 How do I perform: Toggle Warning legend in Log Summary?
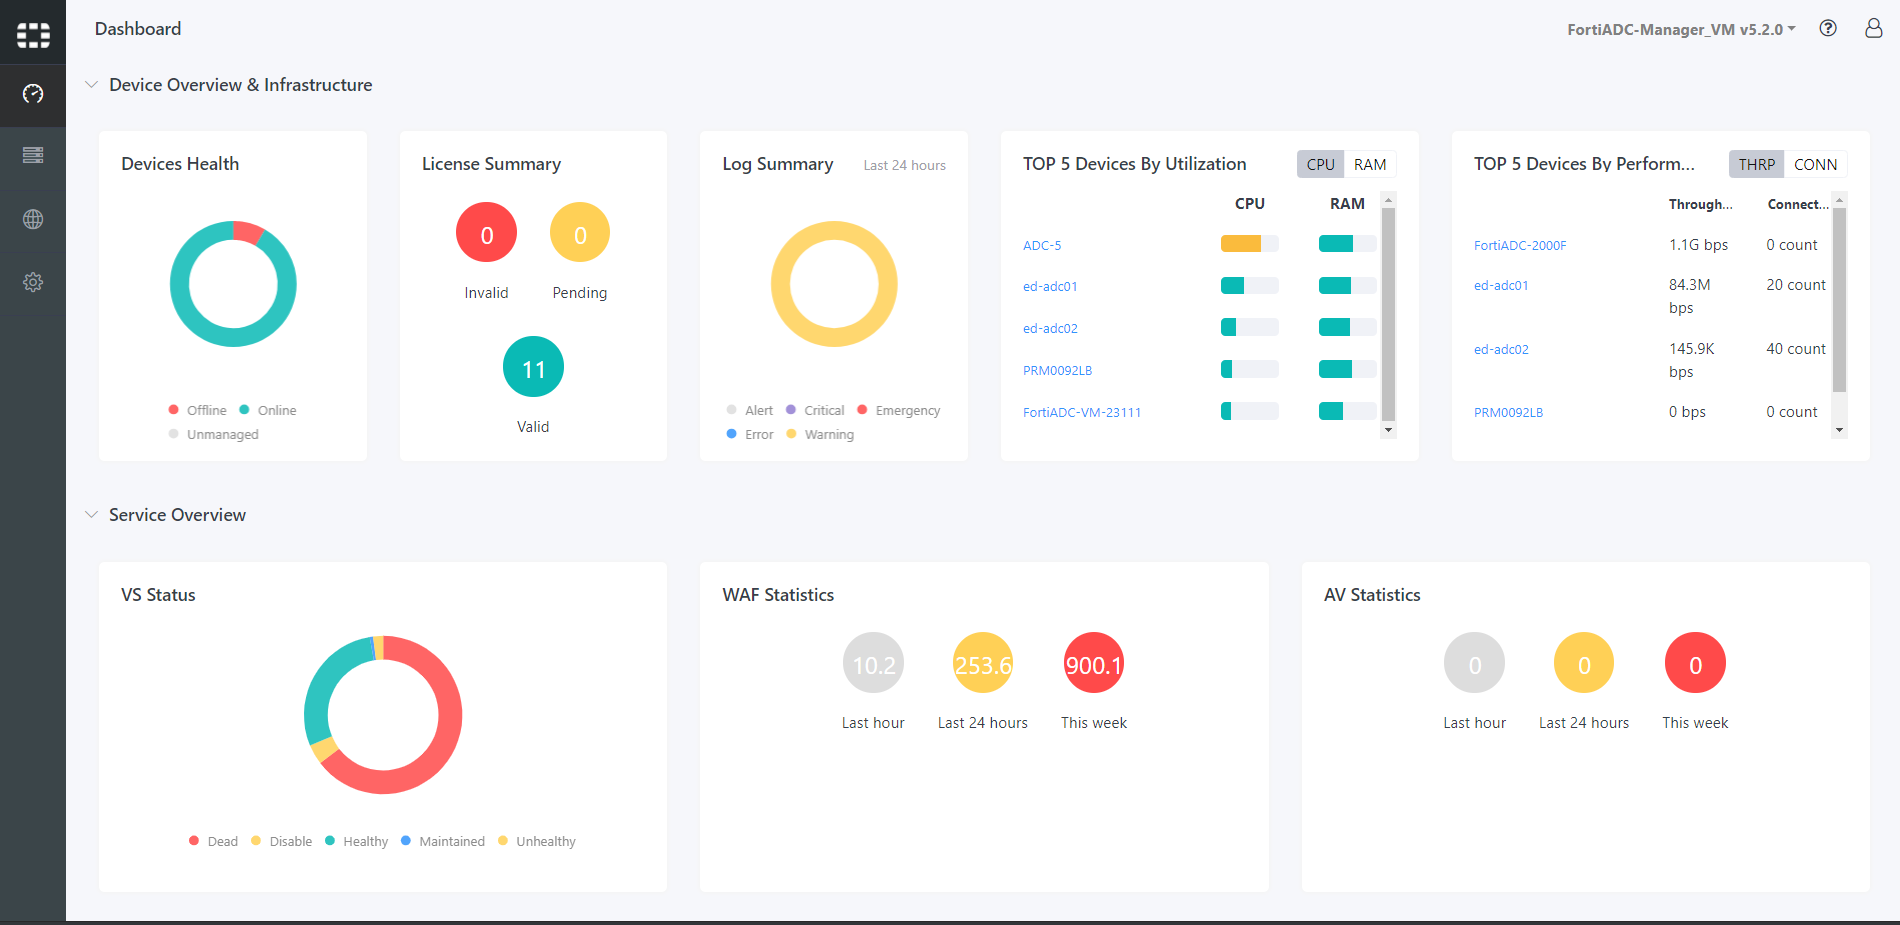click(x=820, y=434)
